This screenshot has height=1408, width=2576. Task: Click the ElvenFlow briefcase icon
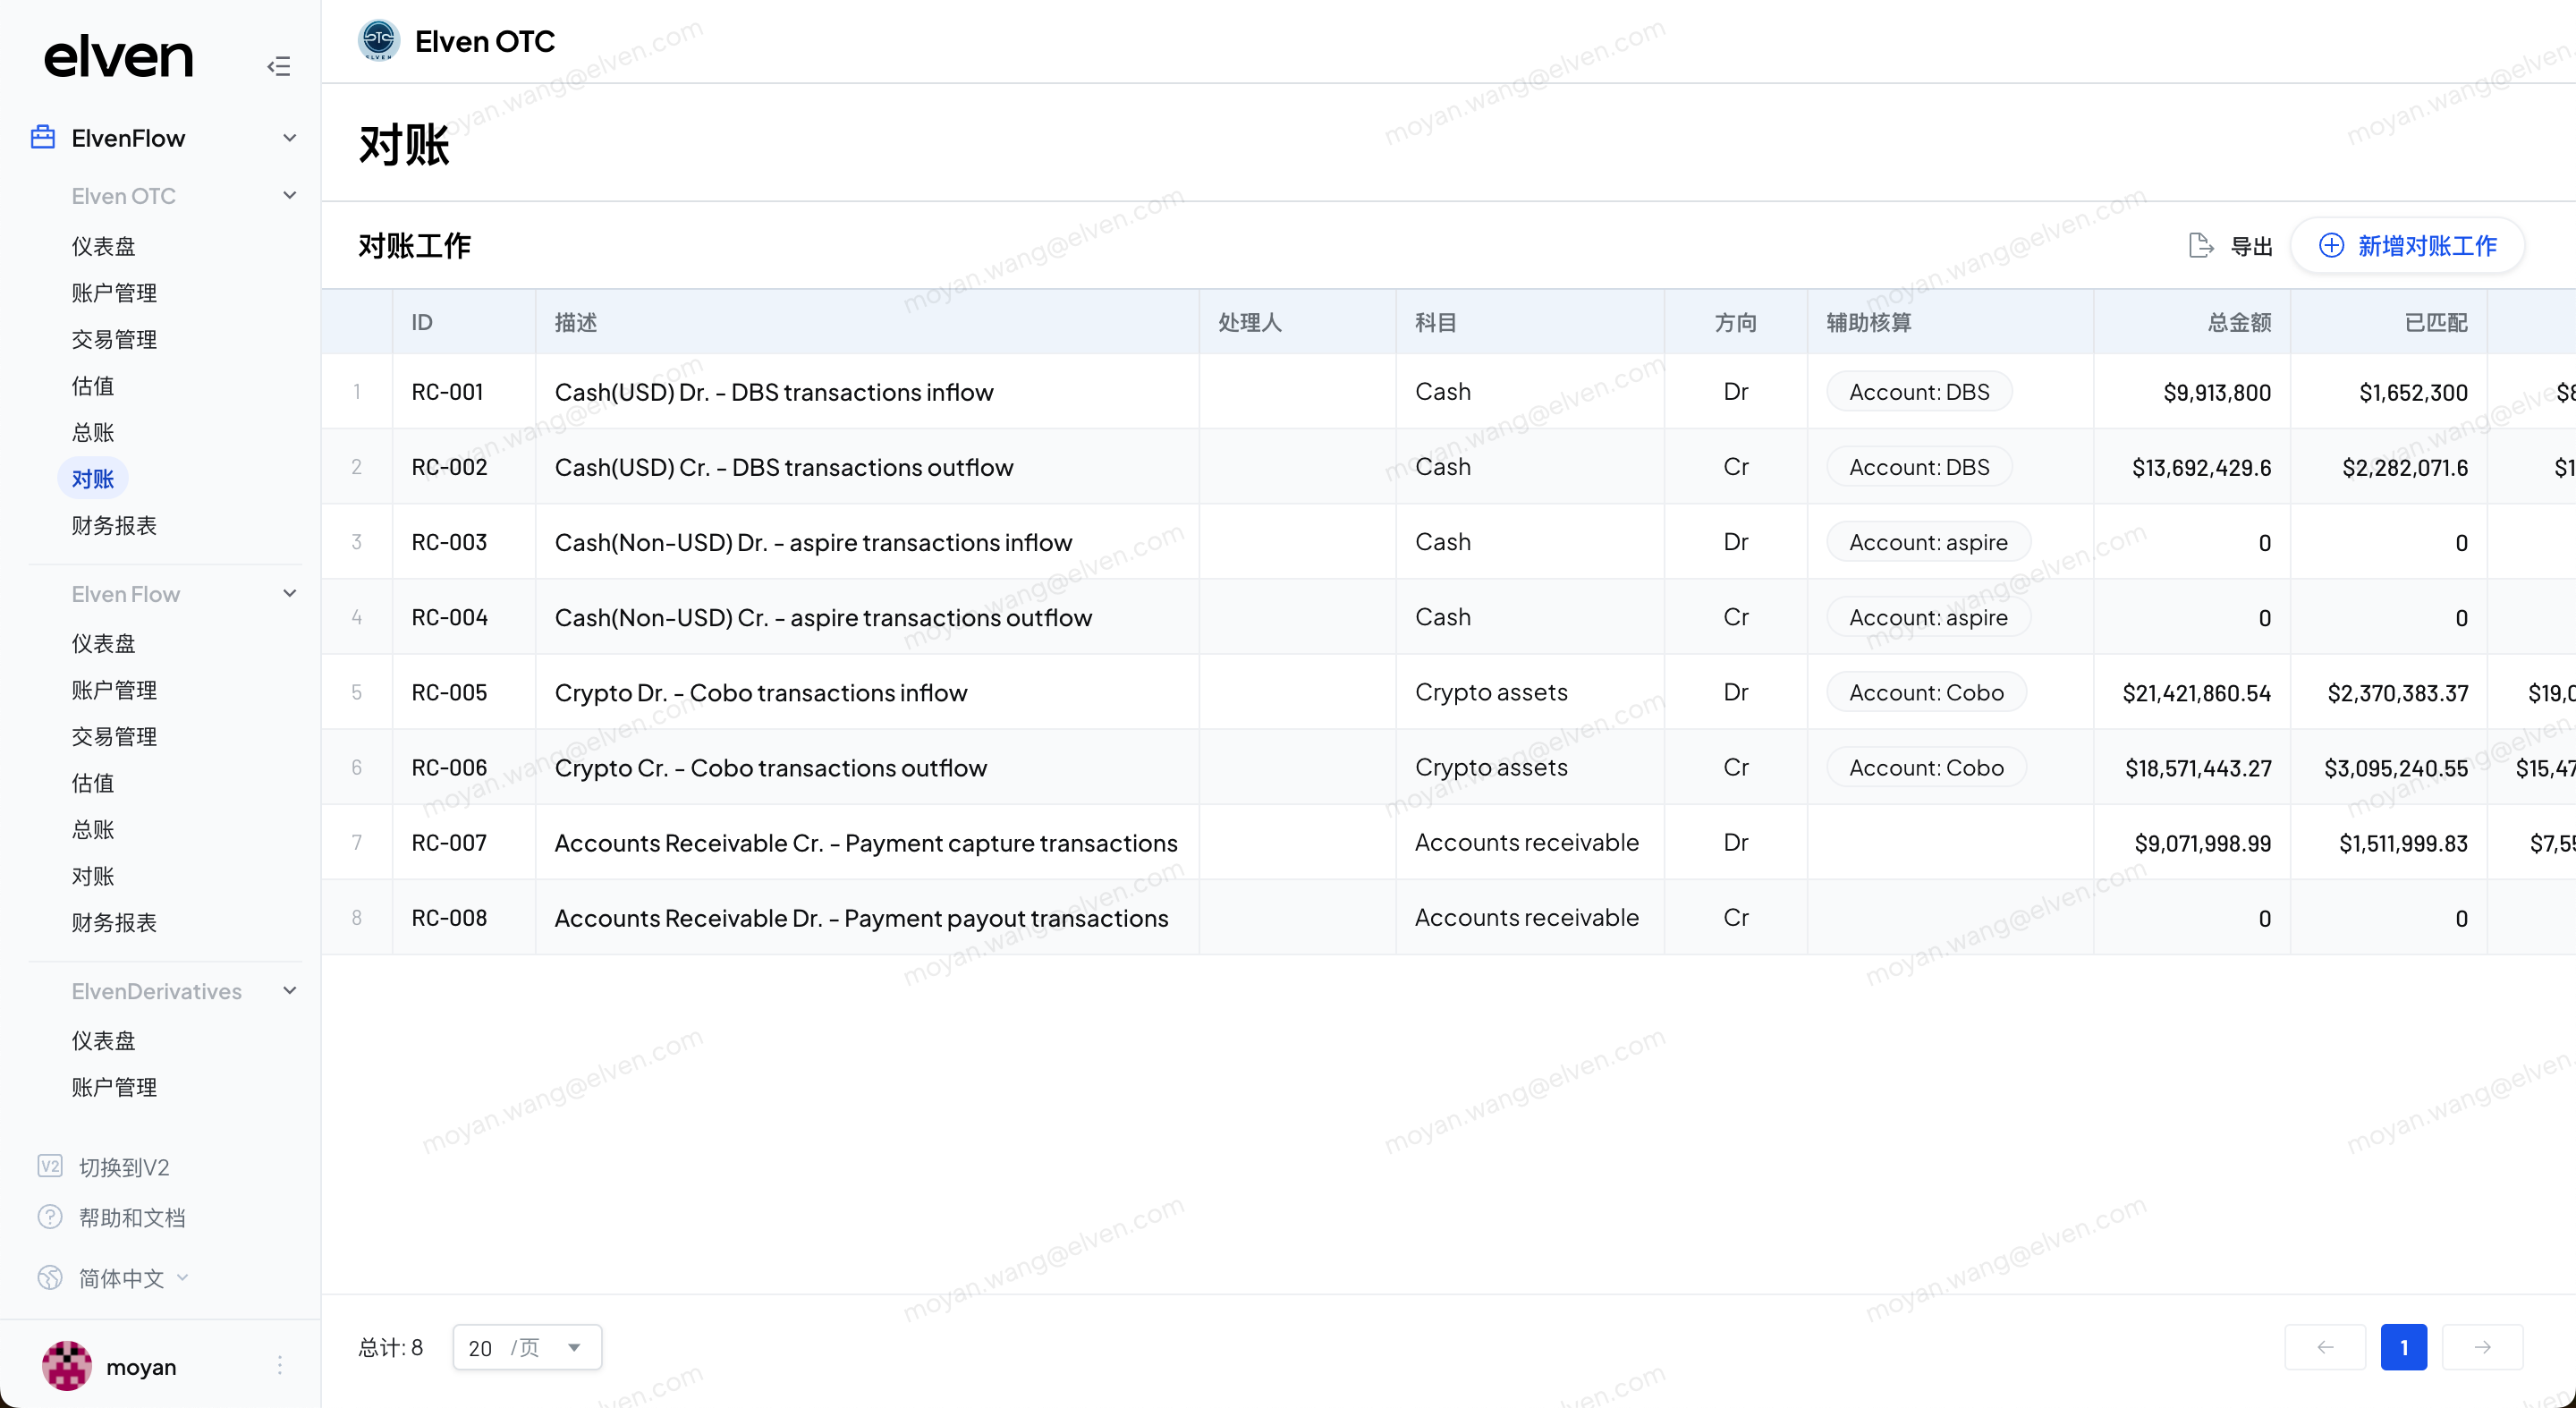43,137
